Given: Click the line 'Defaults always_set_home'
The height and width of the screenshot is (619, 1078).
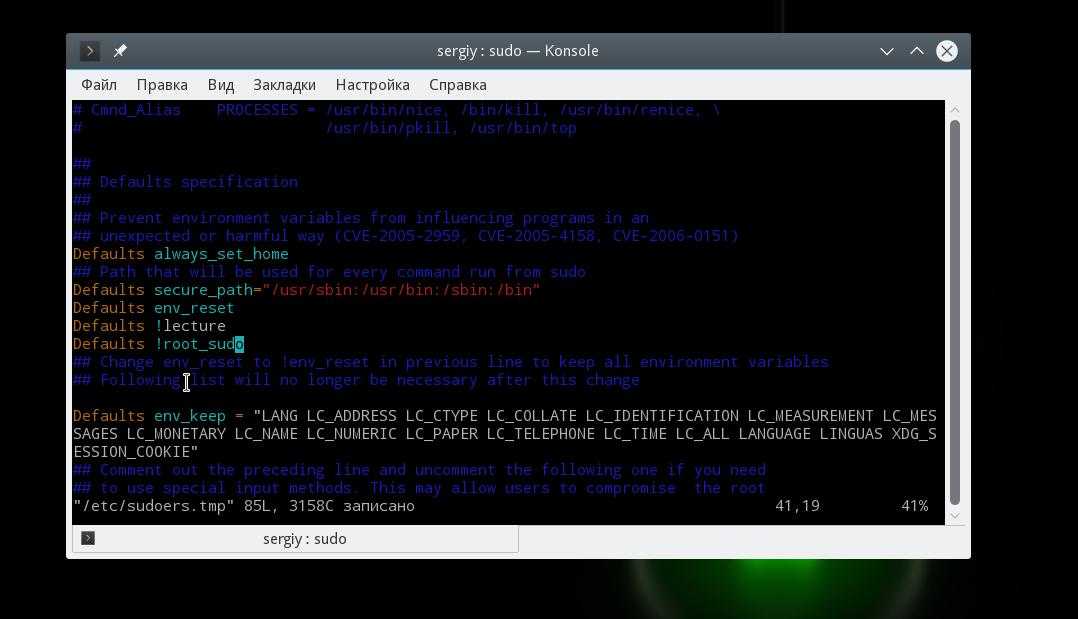Looking at the screenshot, I should click(x=181, y=254).
